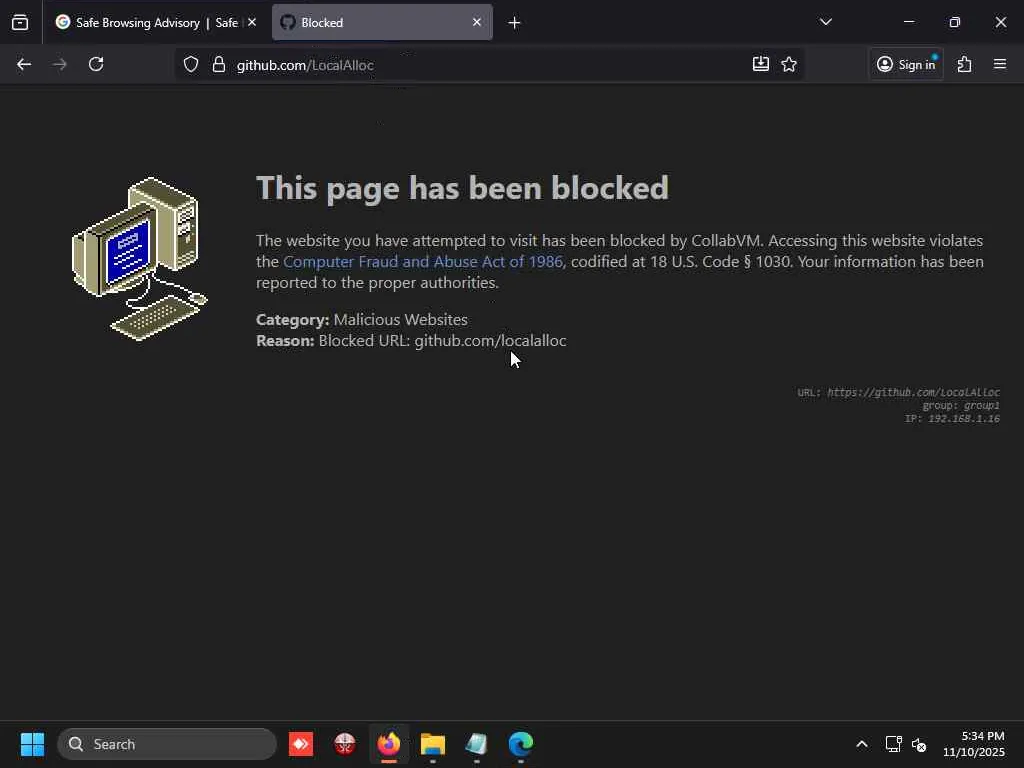Image resolution: width=1024 pixels, height=768 pixels.
Task: Reload the current page
Action: [x=96, y=64]
